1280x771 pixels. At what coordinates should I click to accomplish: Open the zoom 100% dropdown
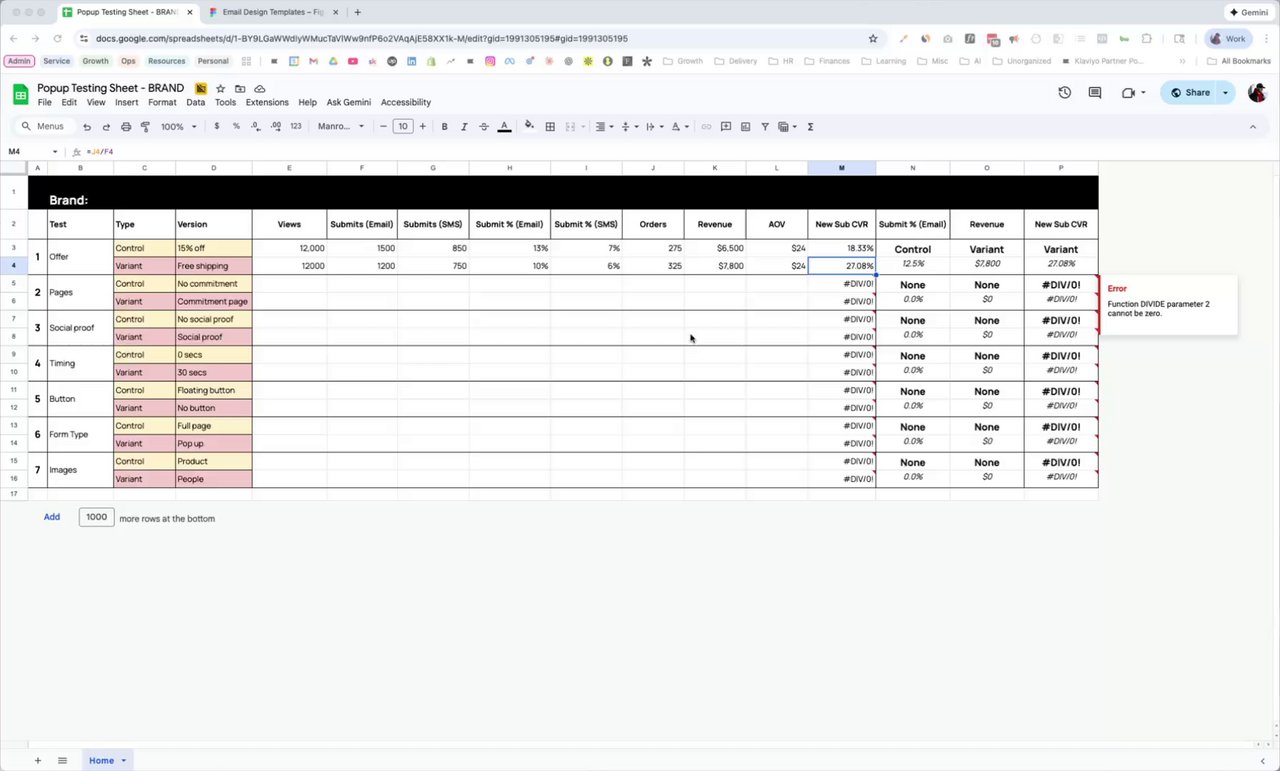point(179,127)
